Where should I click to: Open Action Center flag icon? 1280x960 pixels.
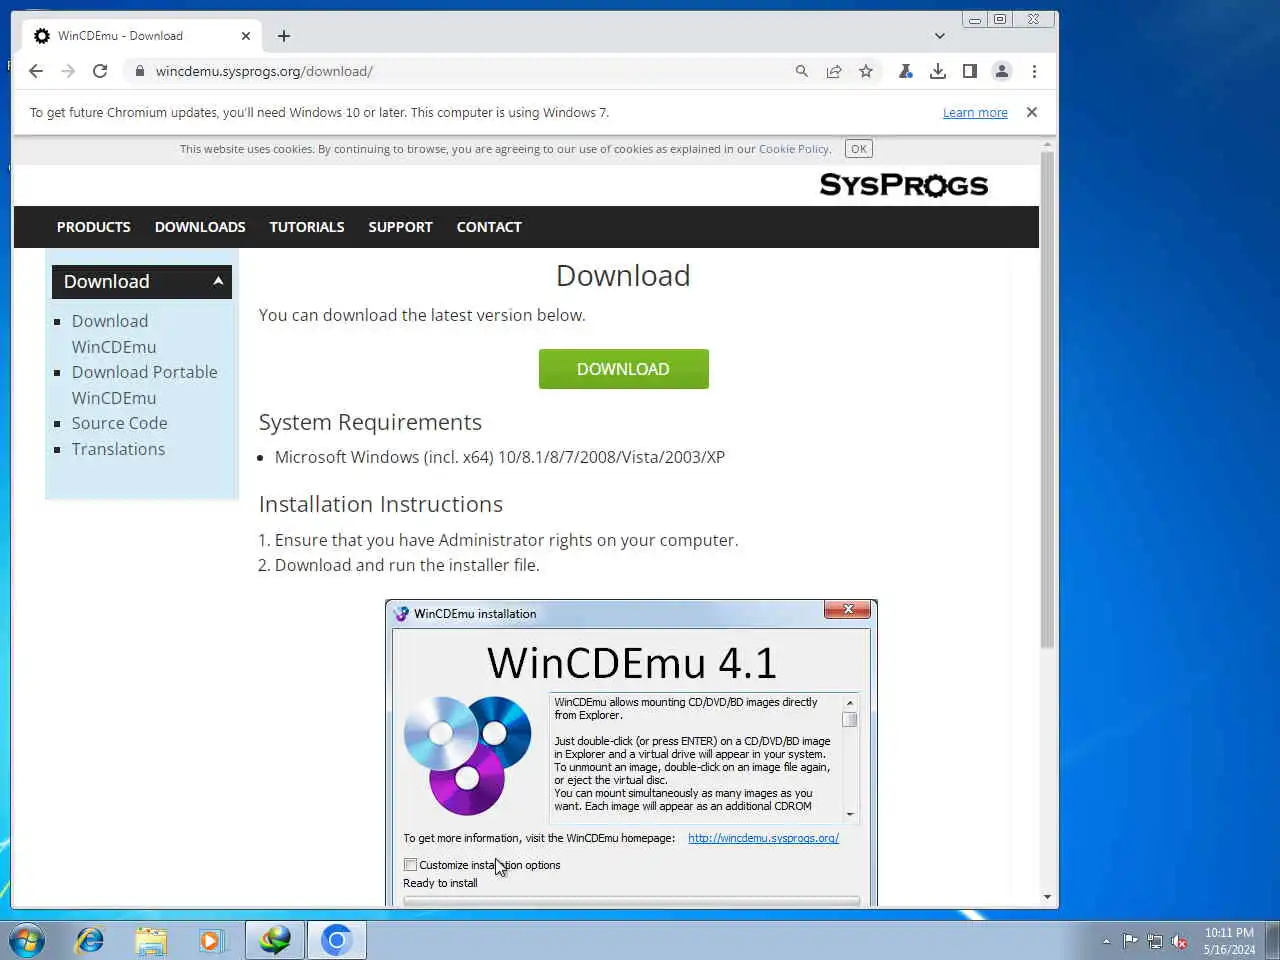click(1130, 941)
